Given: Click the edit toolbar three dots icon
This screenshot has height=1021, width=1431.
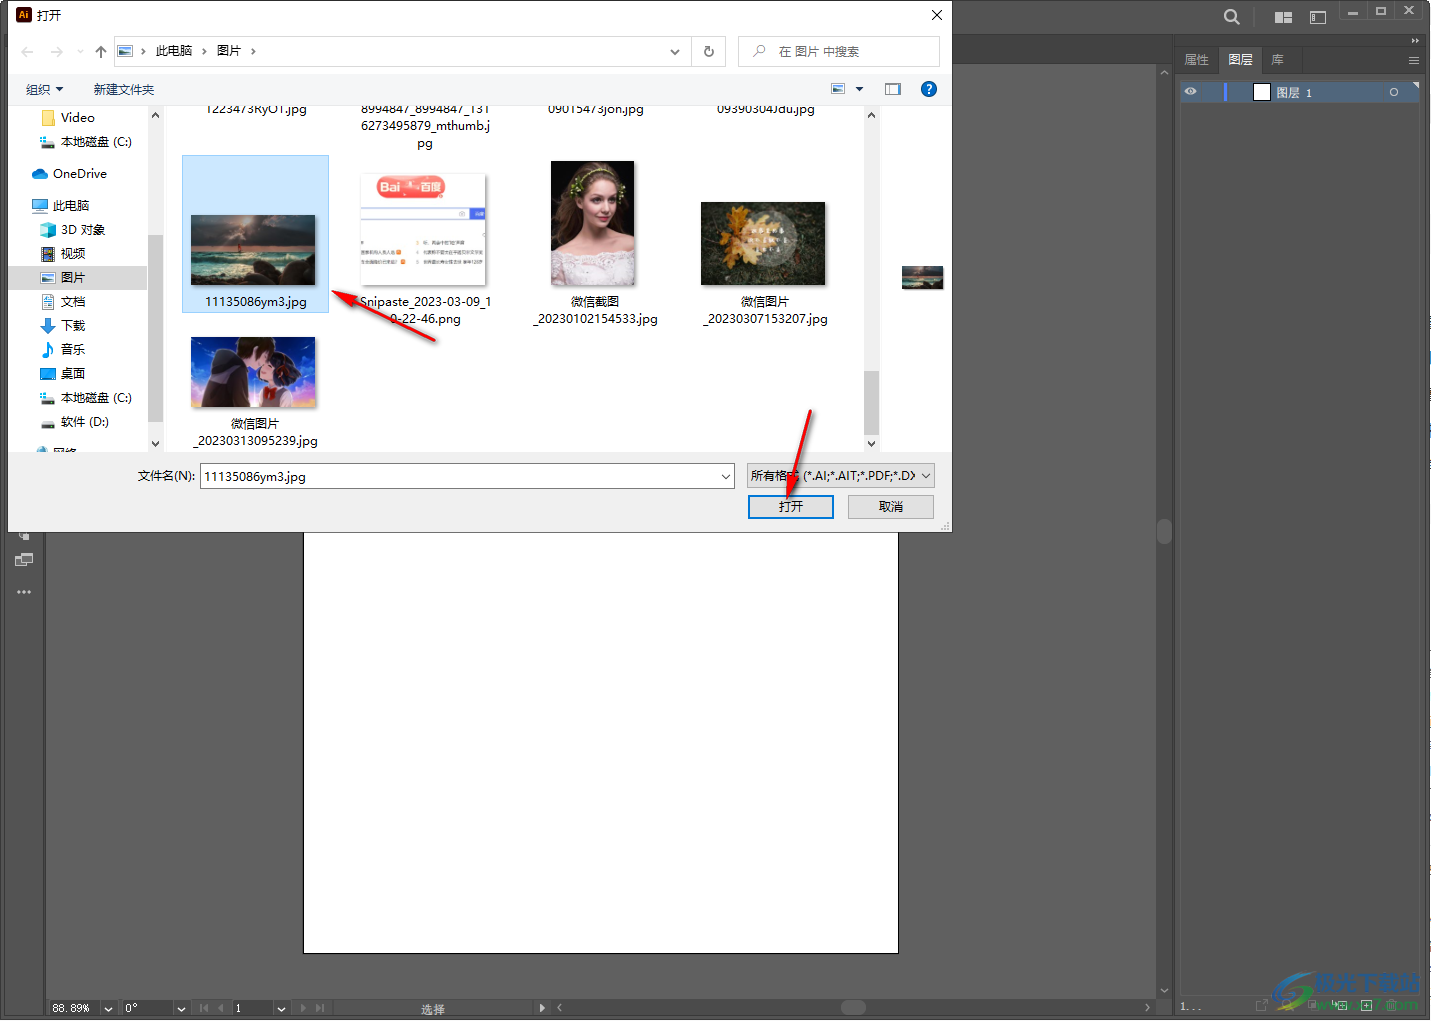Looking at the screenshot, I should pos(24,592).
